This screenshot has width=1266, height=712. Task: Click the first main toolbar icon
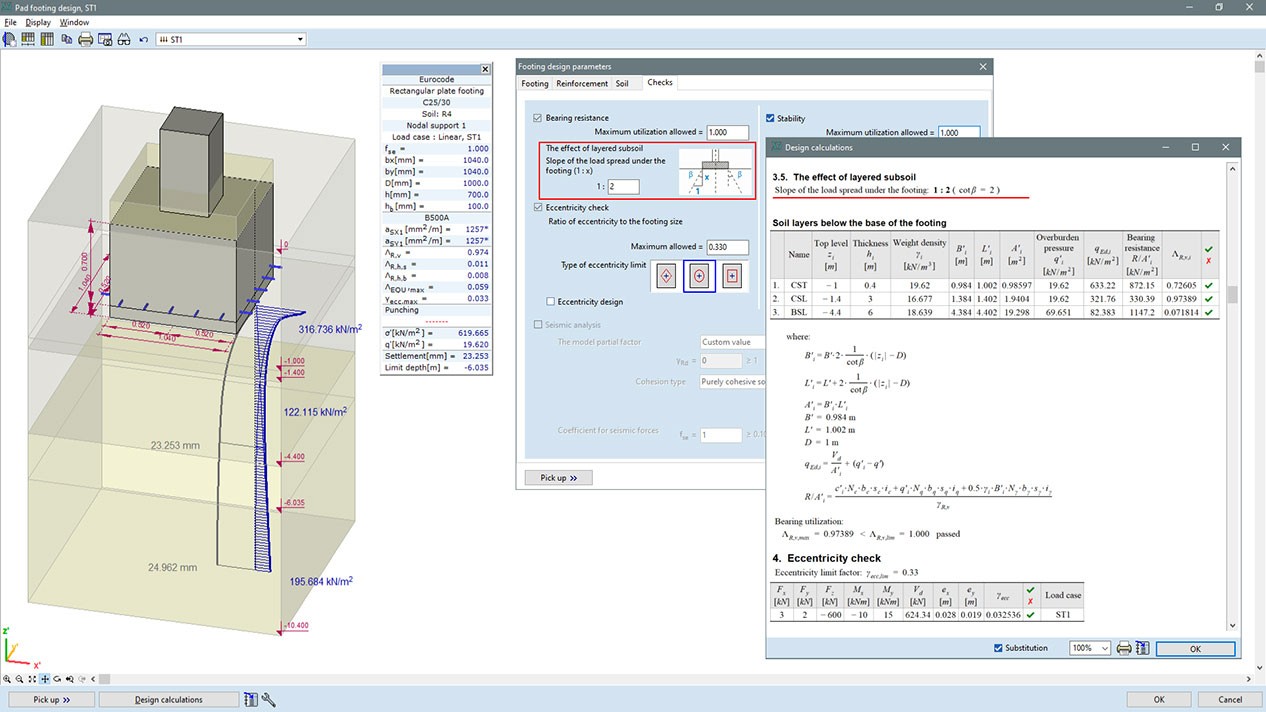[x=10, y=39]
